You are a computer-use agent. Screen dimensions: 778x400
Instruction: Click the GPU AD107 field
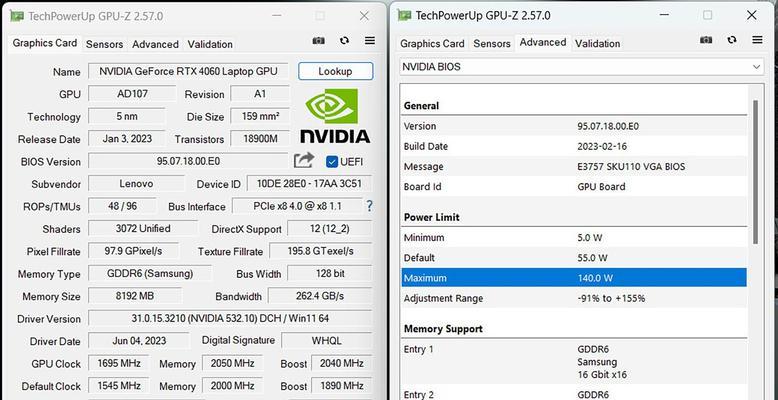pyautogui.click(x=132, y=94)
